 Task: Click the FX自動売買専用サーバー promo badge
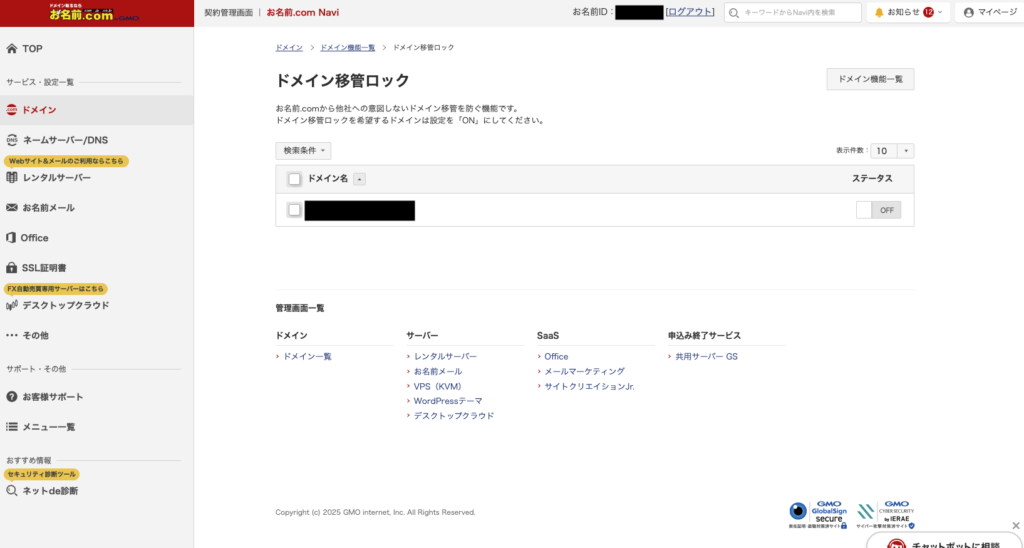click(56, 289)
